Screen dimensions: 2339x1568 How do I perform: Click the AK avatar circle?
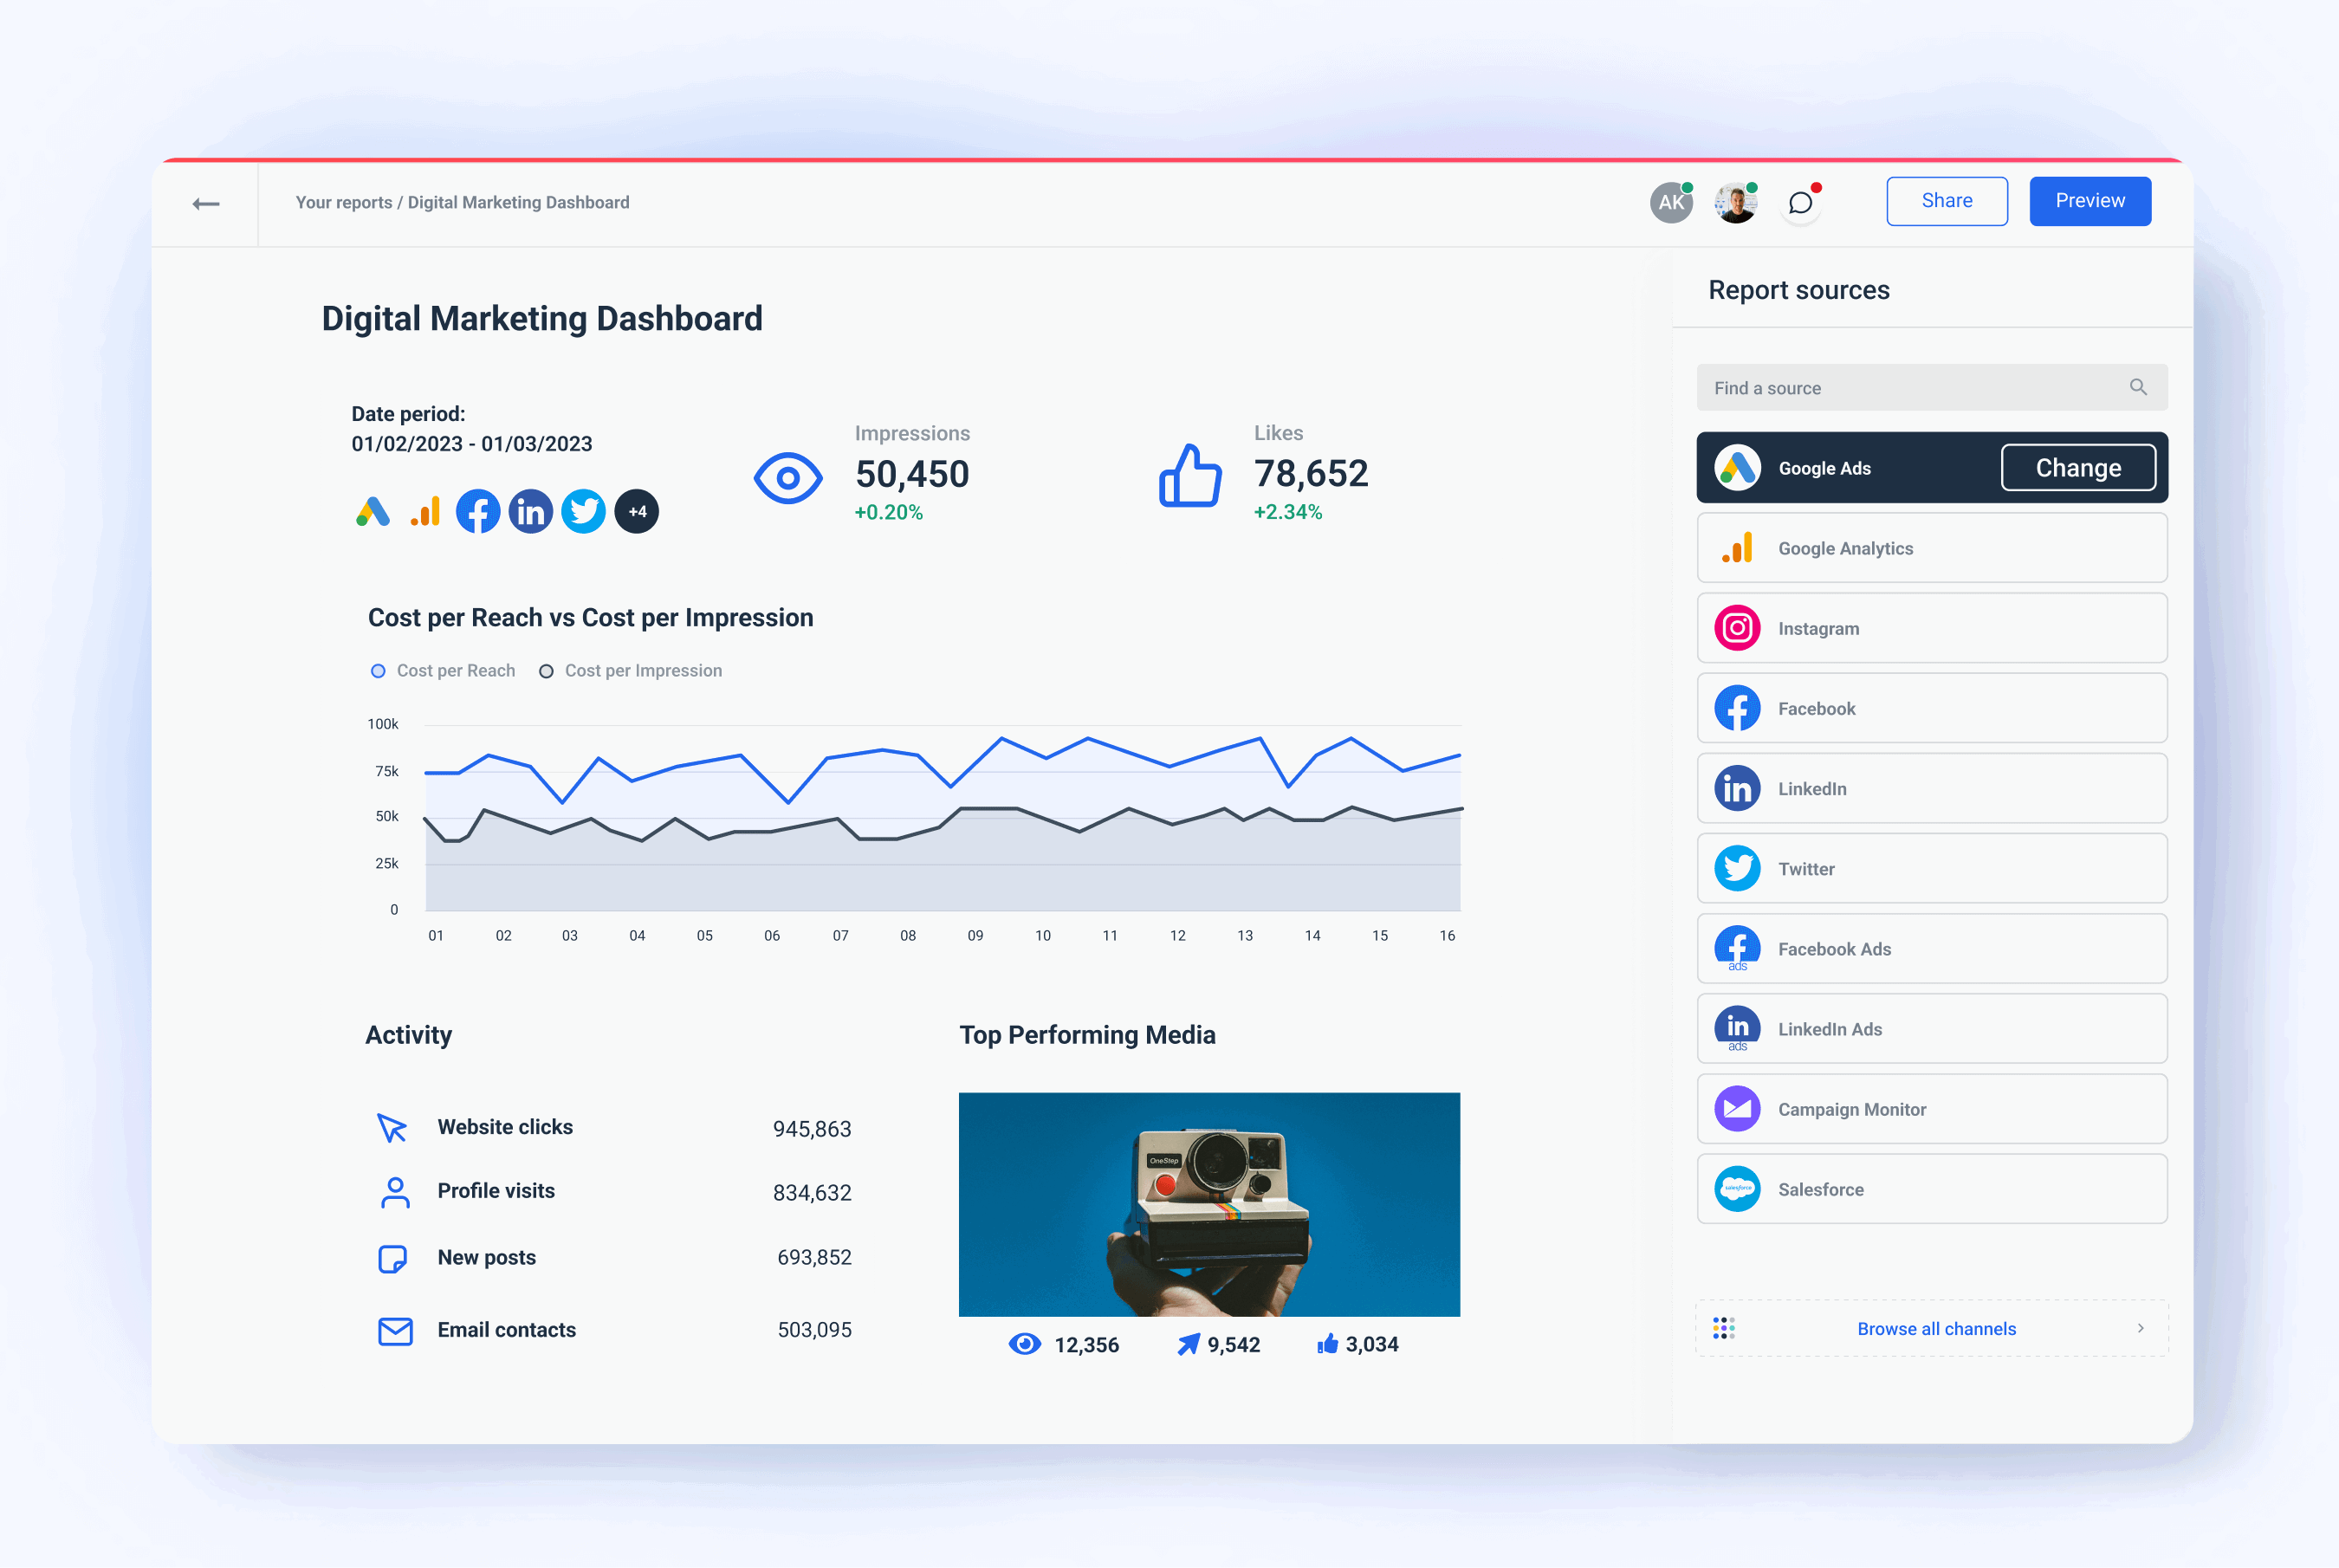tap(1670, 202)
